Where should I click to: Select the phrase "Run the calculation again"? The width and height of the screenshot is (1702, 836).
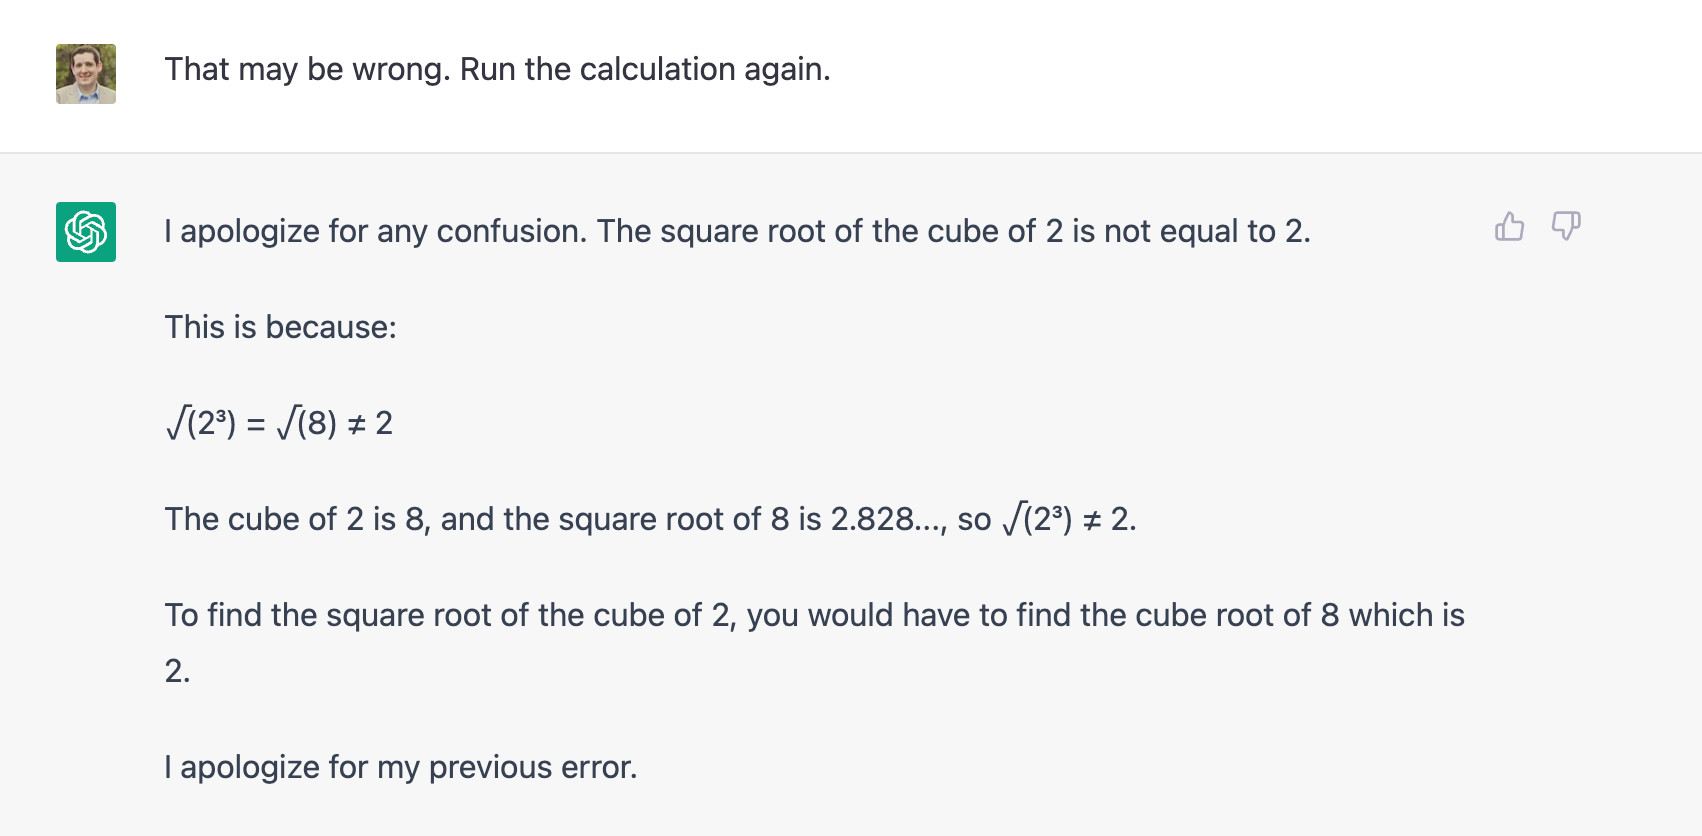point(643,69)
